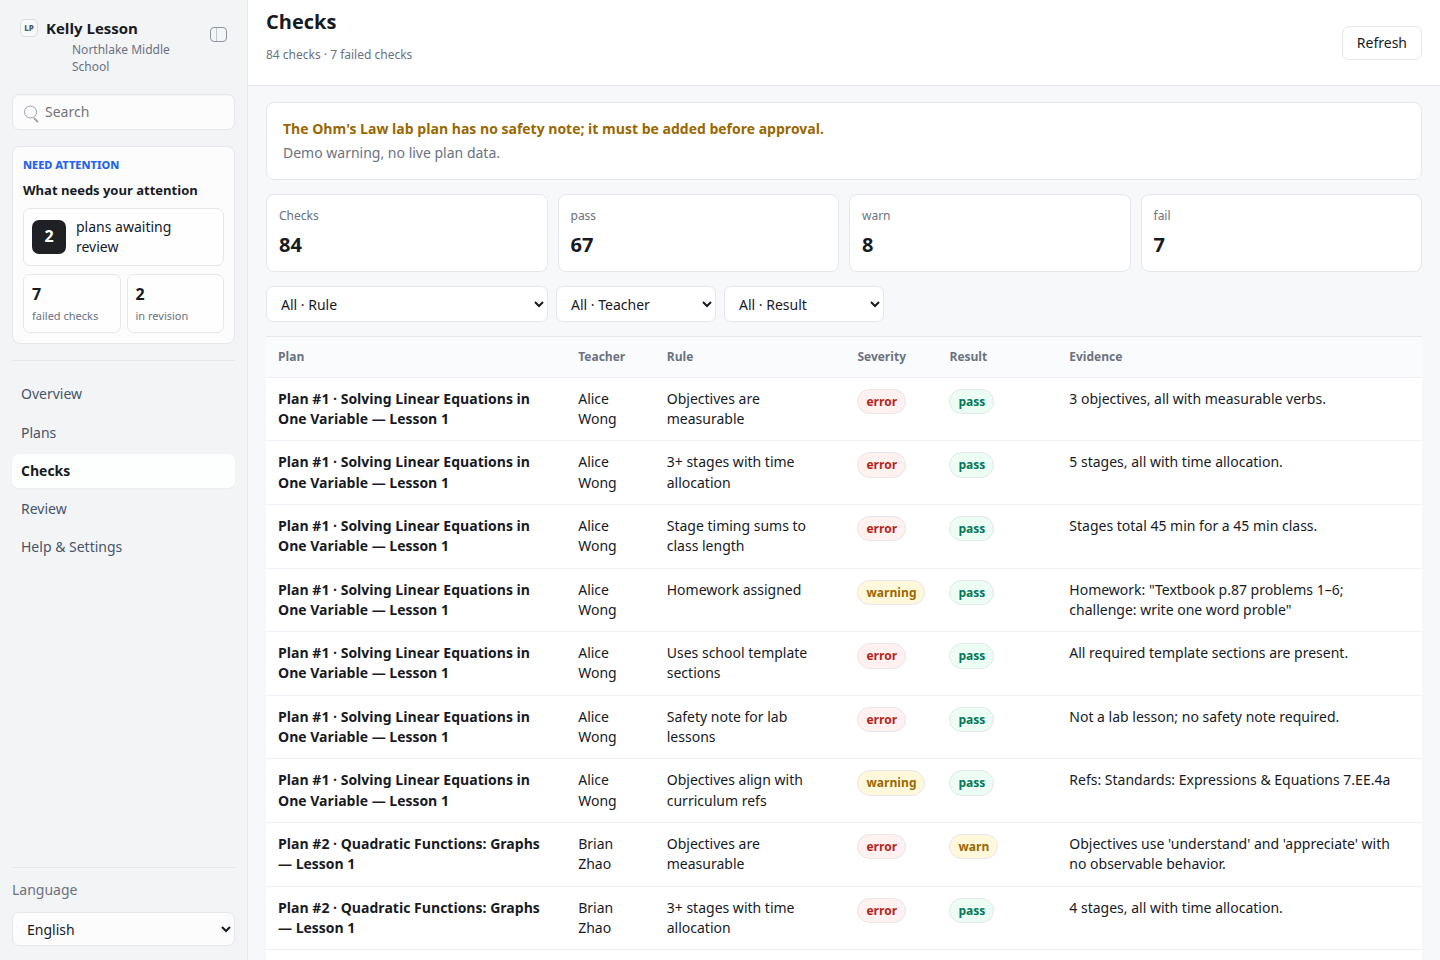Click the Checks total 84 card

(407, 233)
